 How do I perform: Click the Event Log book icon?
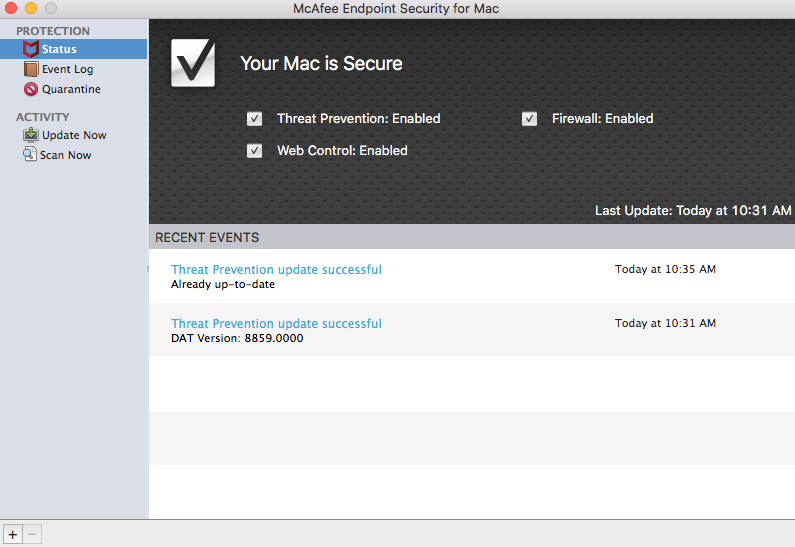pyautogui.click(x=31, y=69)
